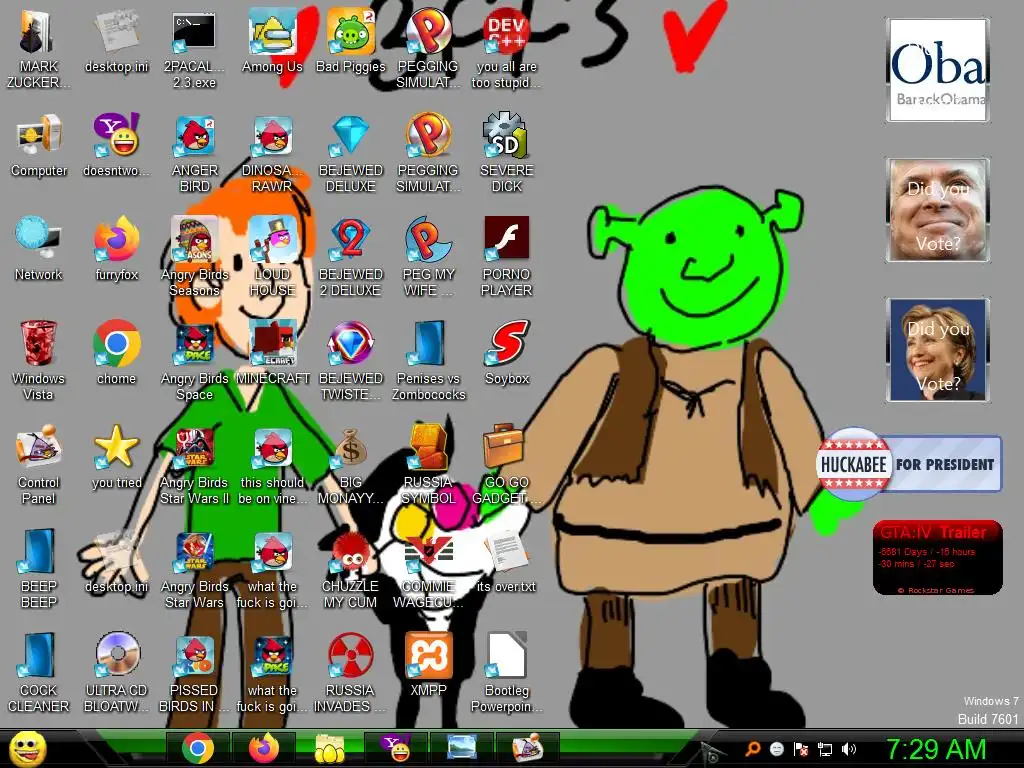Open the smiley-face Start button
1024x768 pixels.
[28, 748]
